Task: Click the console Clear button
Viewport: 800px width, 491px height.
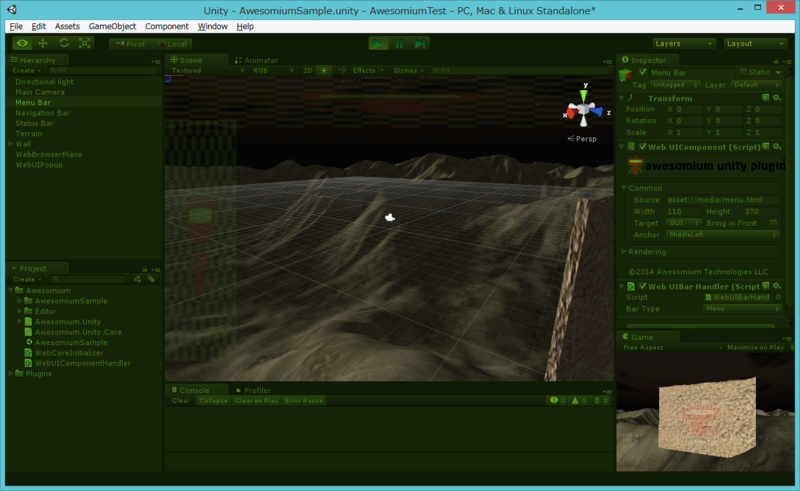Action: (181, 401)
